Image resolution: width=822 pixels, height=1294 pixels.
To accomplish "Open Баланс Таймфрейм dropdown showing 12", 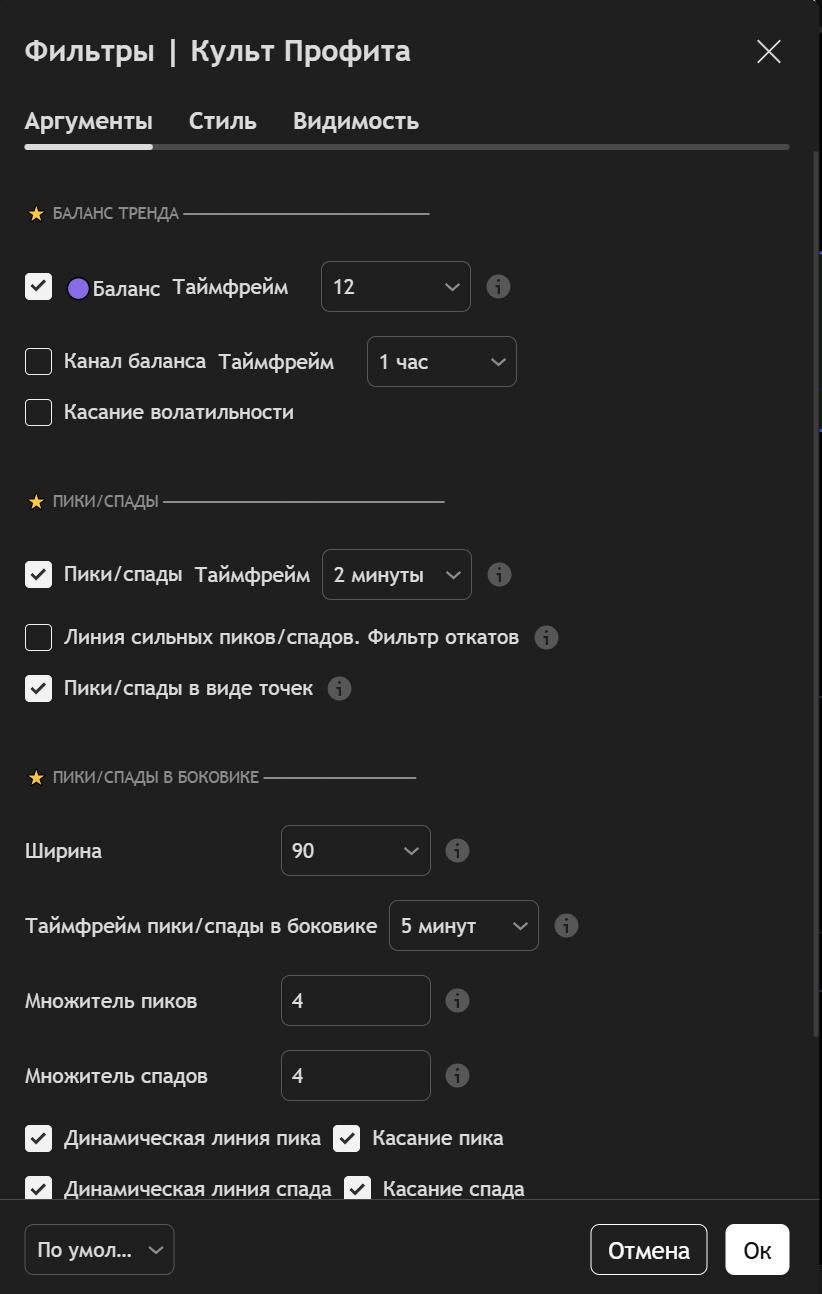I will click(395, 287).
